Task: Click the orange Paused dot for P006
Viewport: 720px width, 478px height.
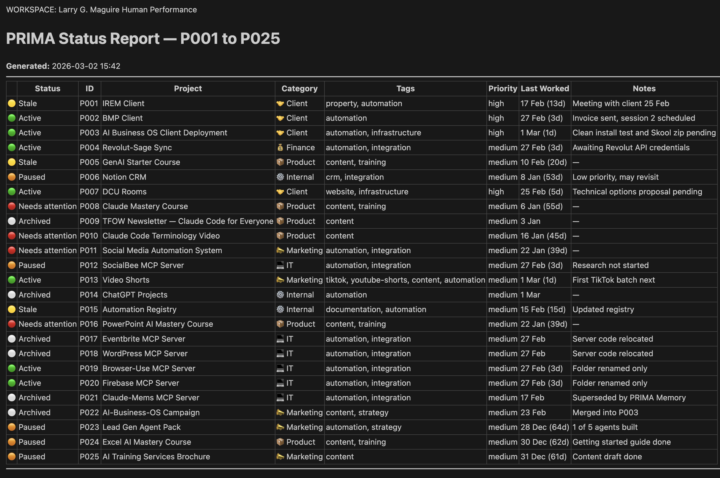Action: click(12, 177)
